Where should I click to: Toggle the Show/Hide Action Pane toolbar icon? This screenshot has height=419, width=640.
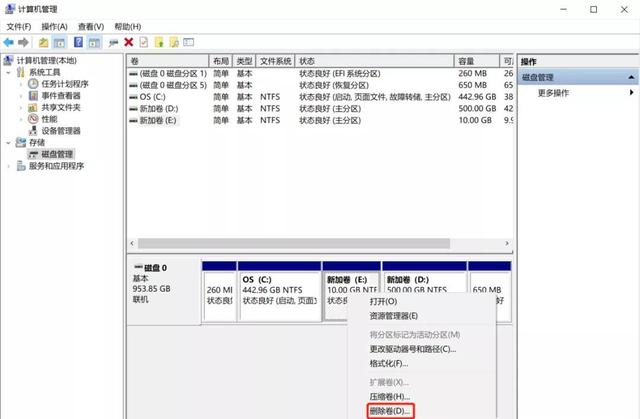pyautogui.click(x=94, y=42)
